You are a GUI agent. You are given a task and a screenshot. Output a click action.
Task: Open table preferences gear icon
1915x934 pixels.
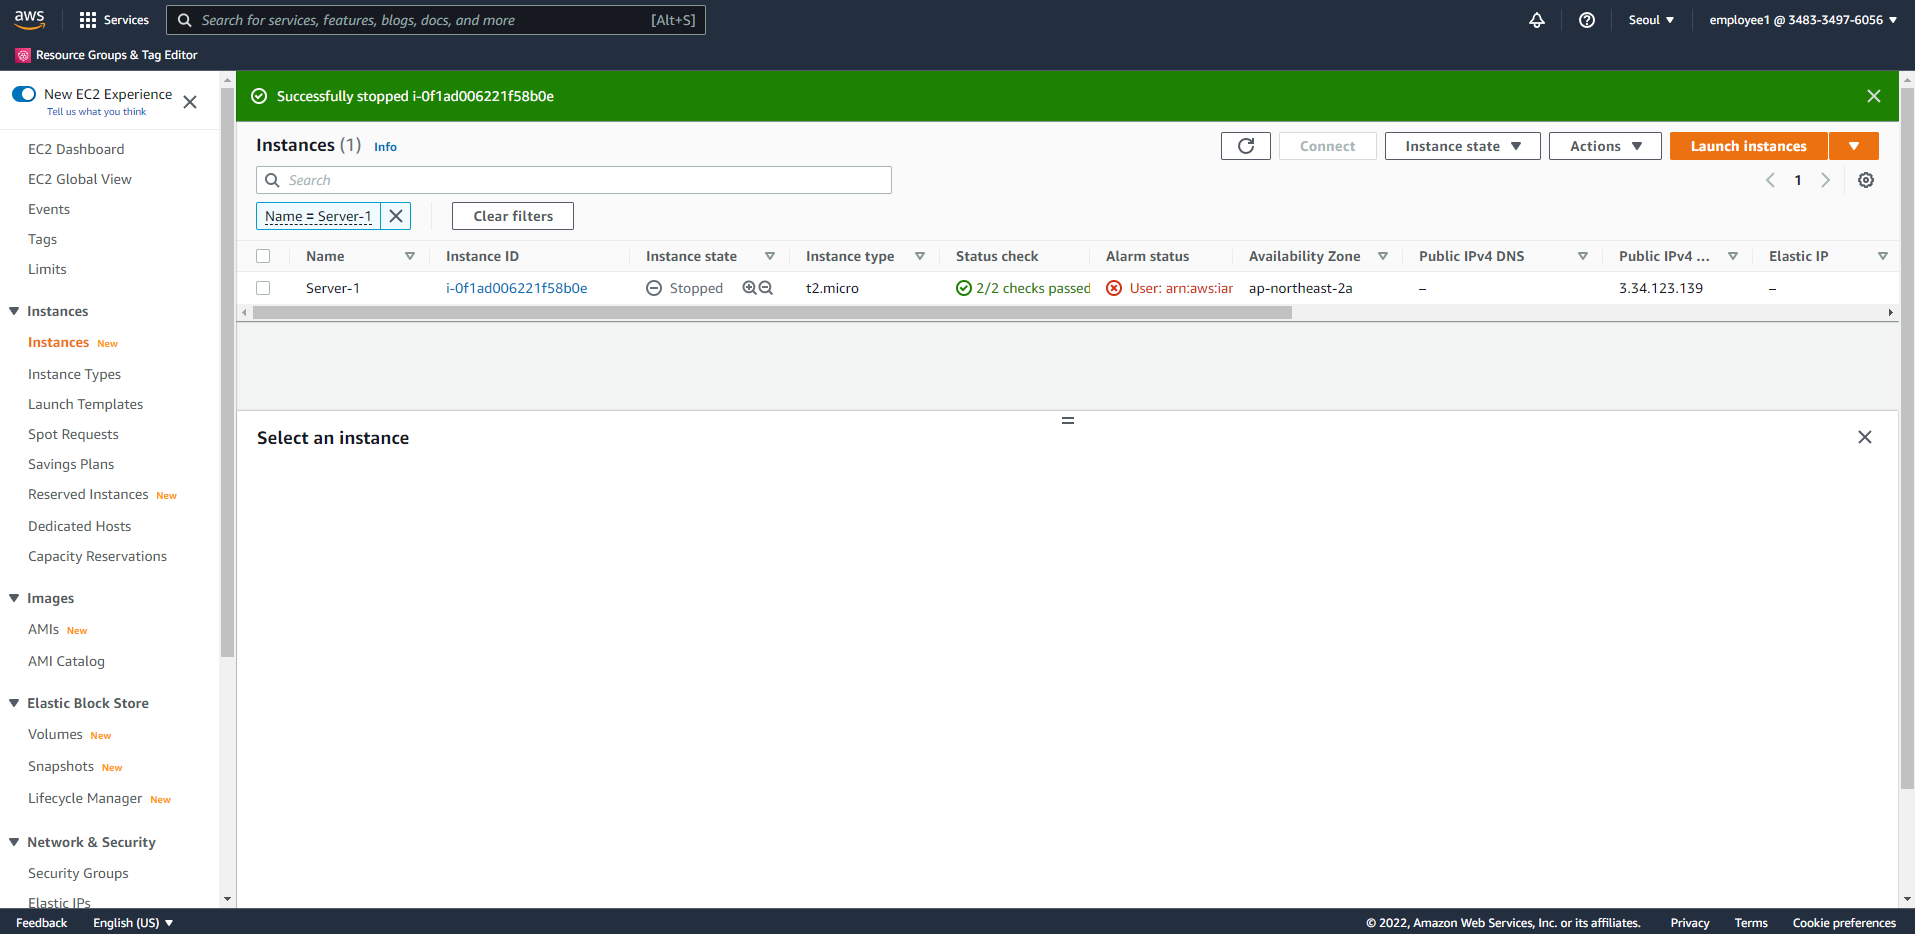tap(1866, 180)
